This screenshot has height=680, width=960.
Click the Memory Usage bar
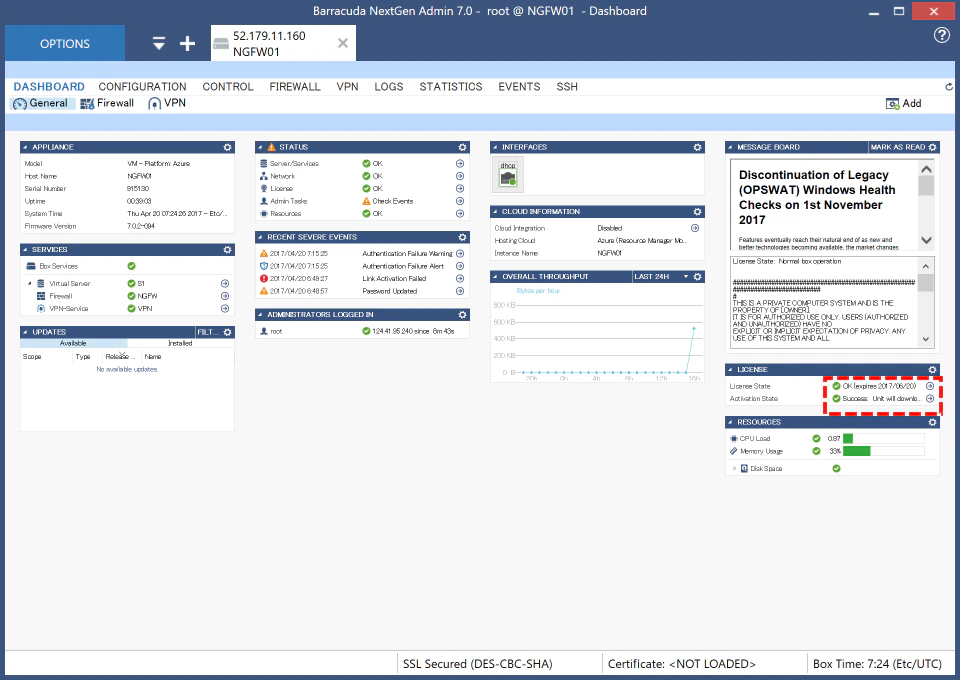click(x=883, y=451)
